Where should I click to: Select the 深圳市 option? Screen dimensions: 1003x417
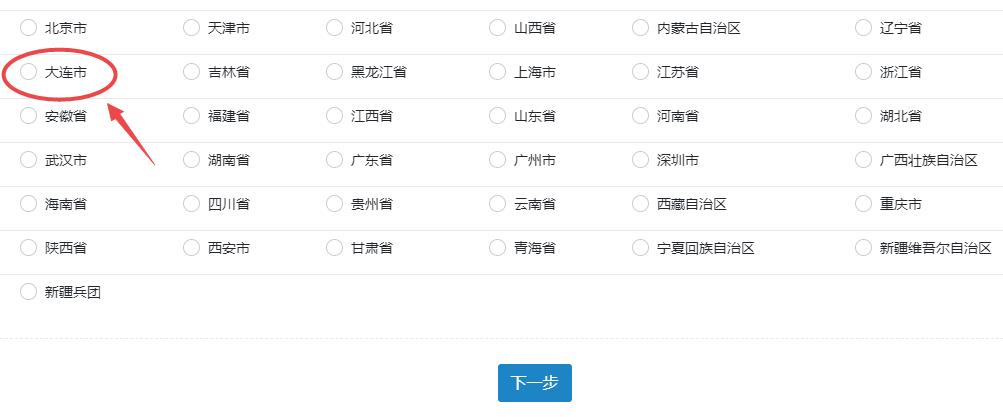[x=640, y=160]
